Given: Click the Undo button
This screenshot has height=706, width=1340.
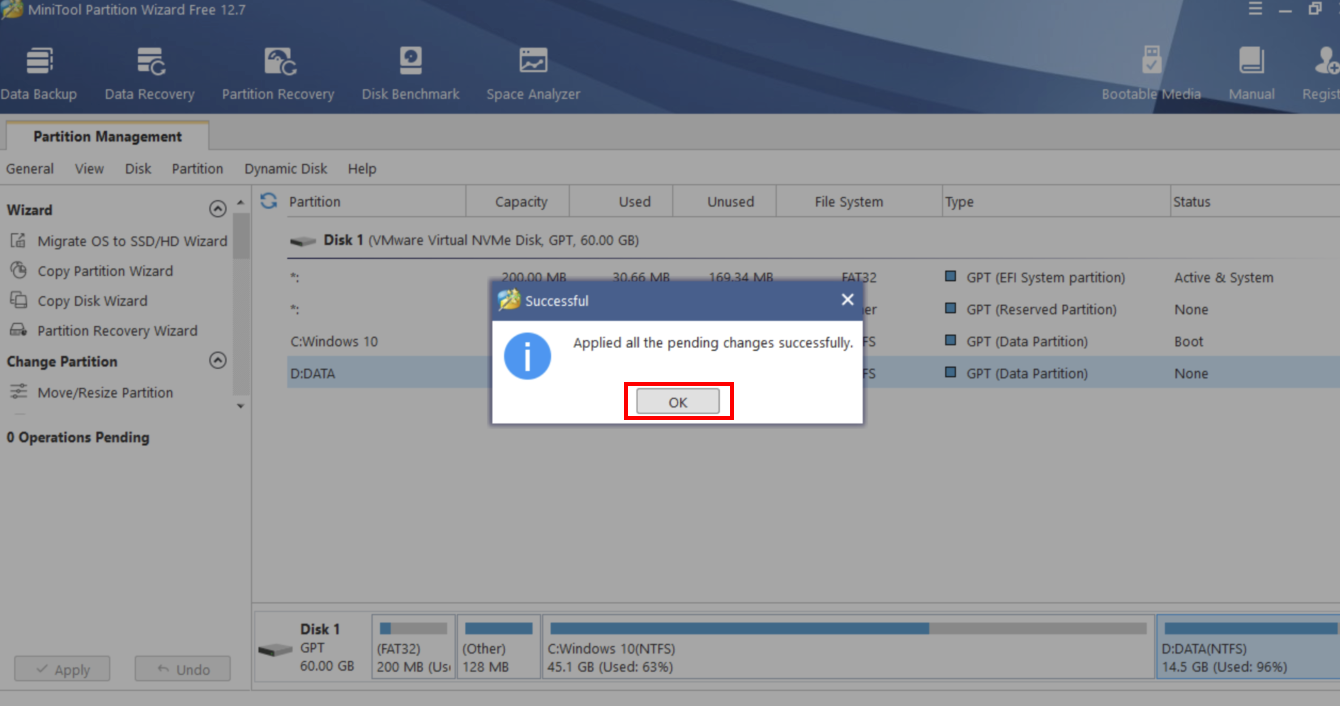Looking at the screenshot, I should coord(182,668).
